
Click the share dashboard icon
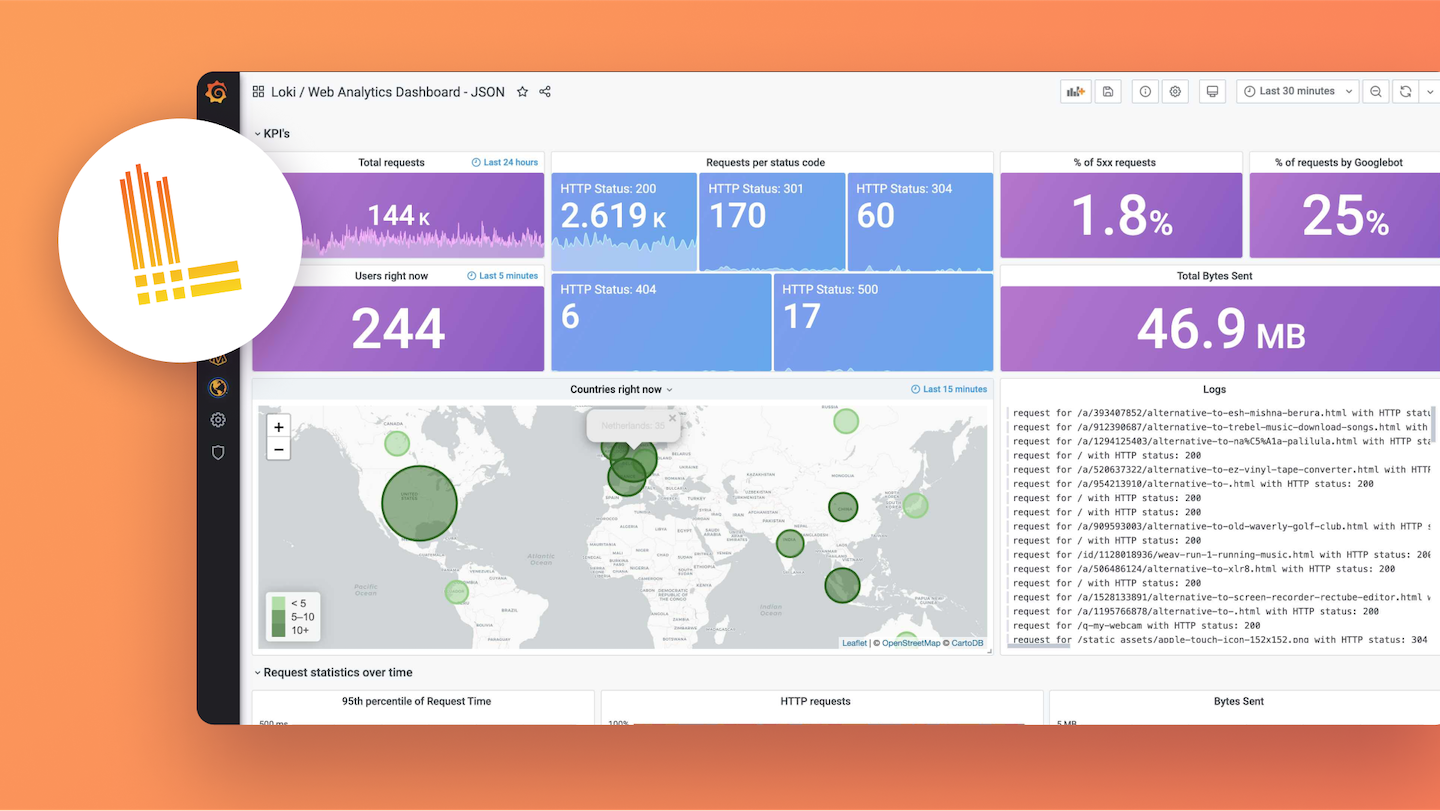[x=545, y=91]
